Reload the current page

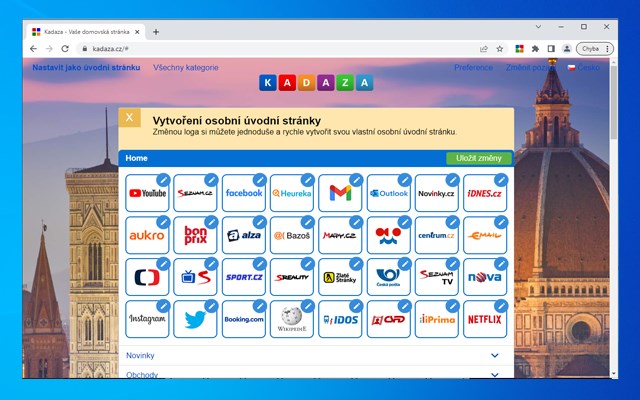65,49
